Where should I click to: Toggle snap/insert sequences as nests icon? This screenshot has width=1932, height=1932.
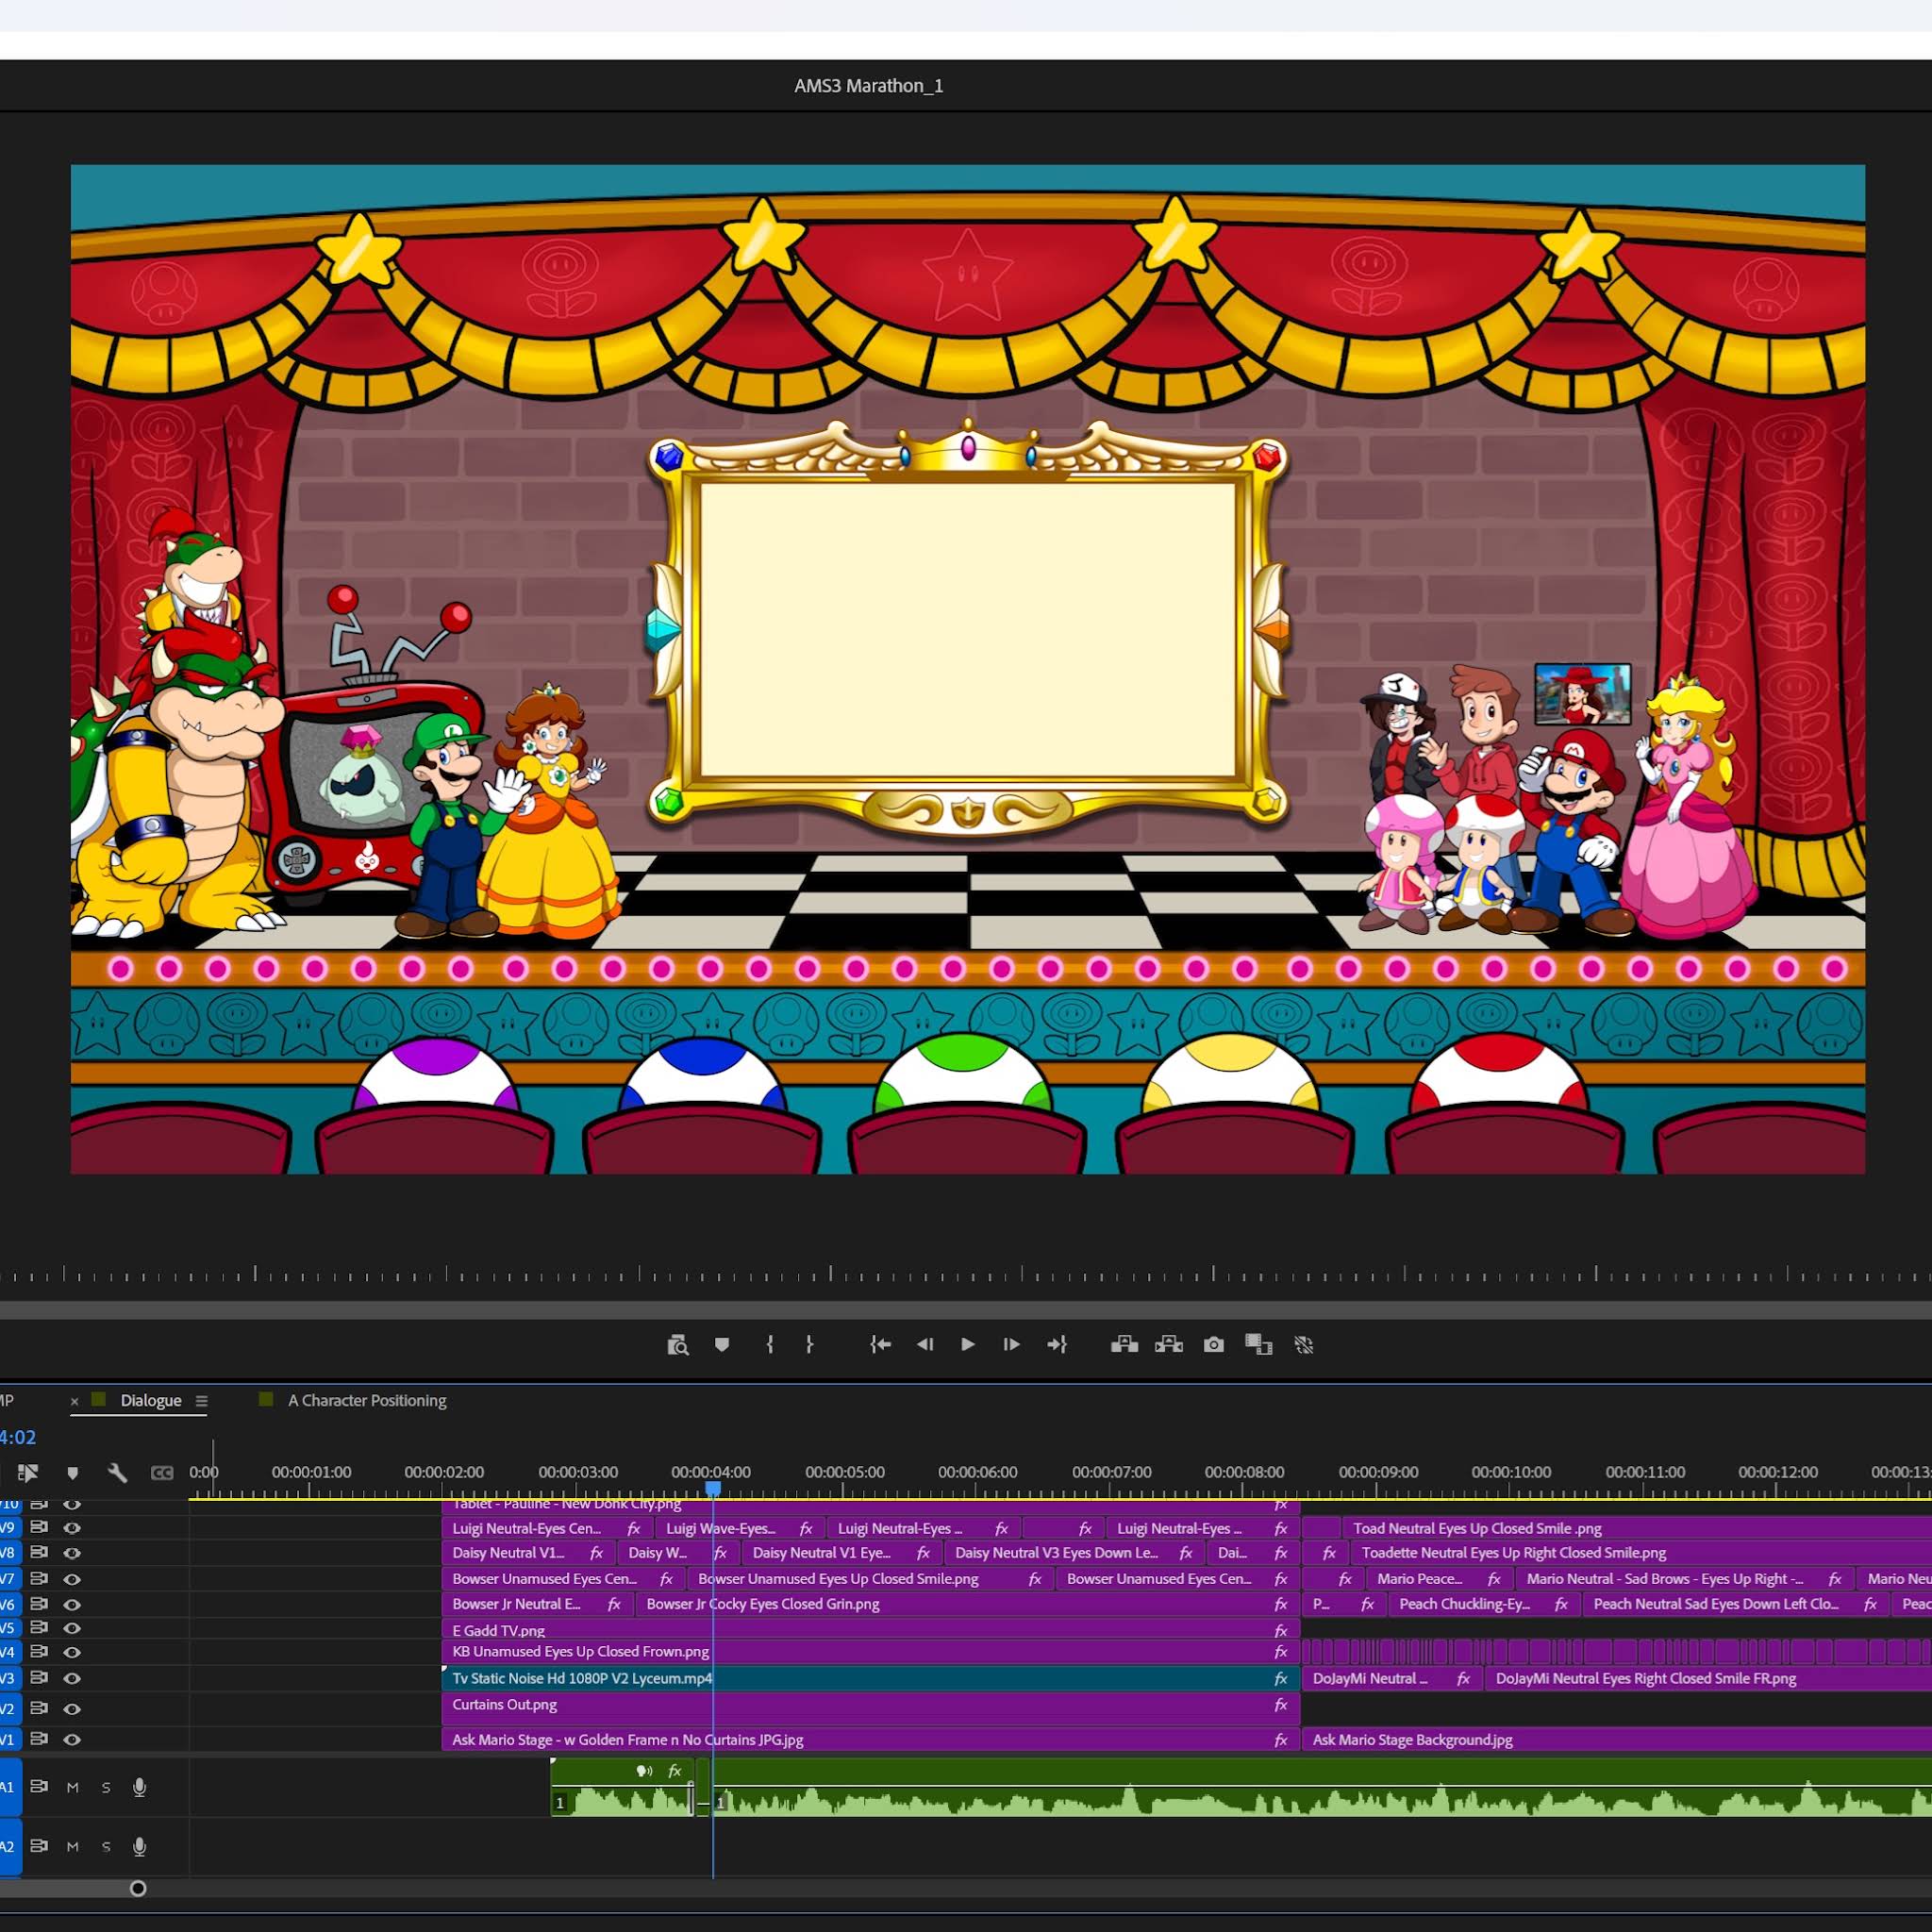click(x=28, y=1473)
